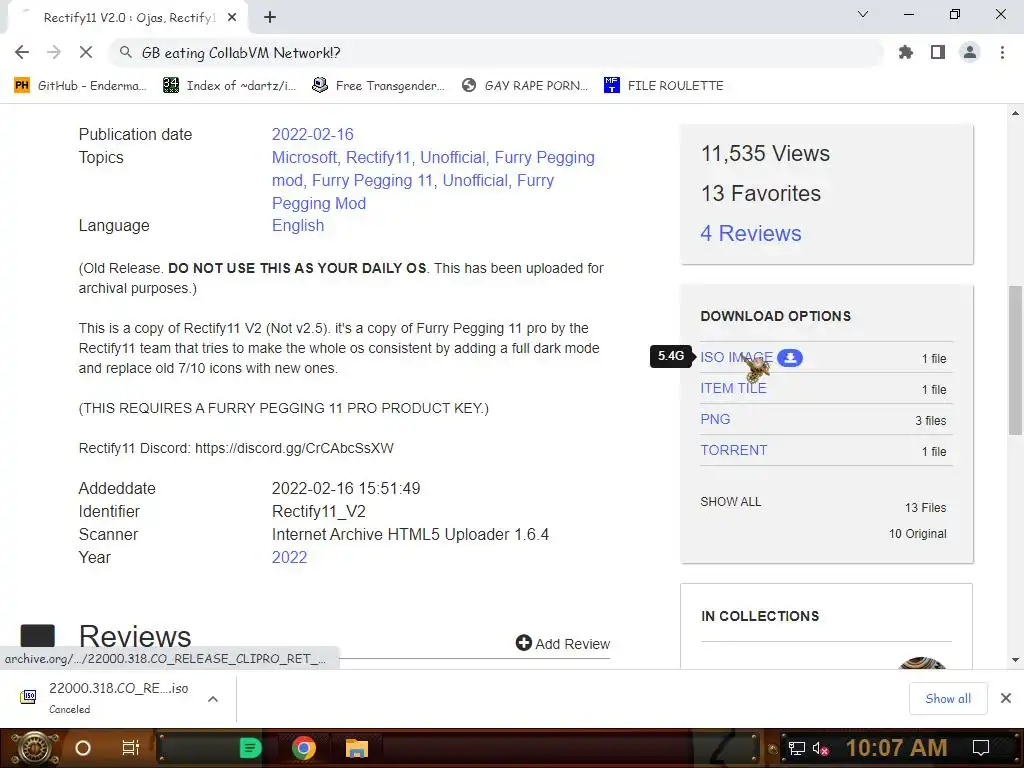Click Show all downloads

pos(948,699)
